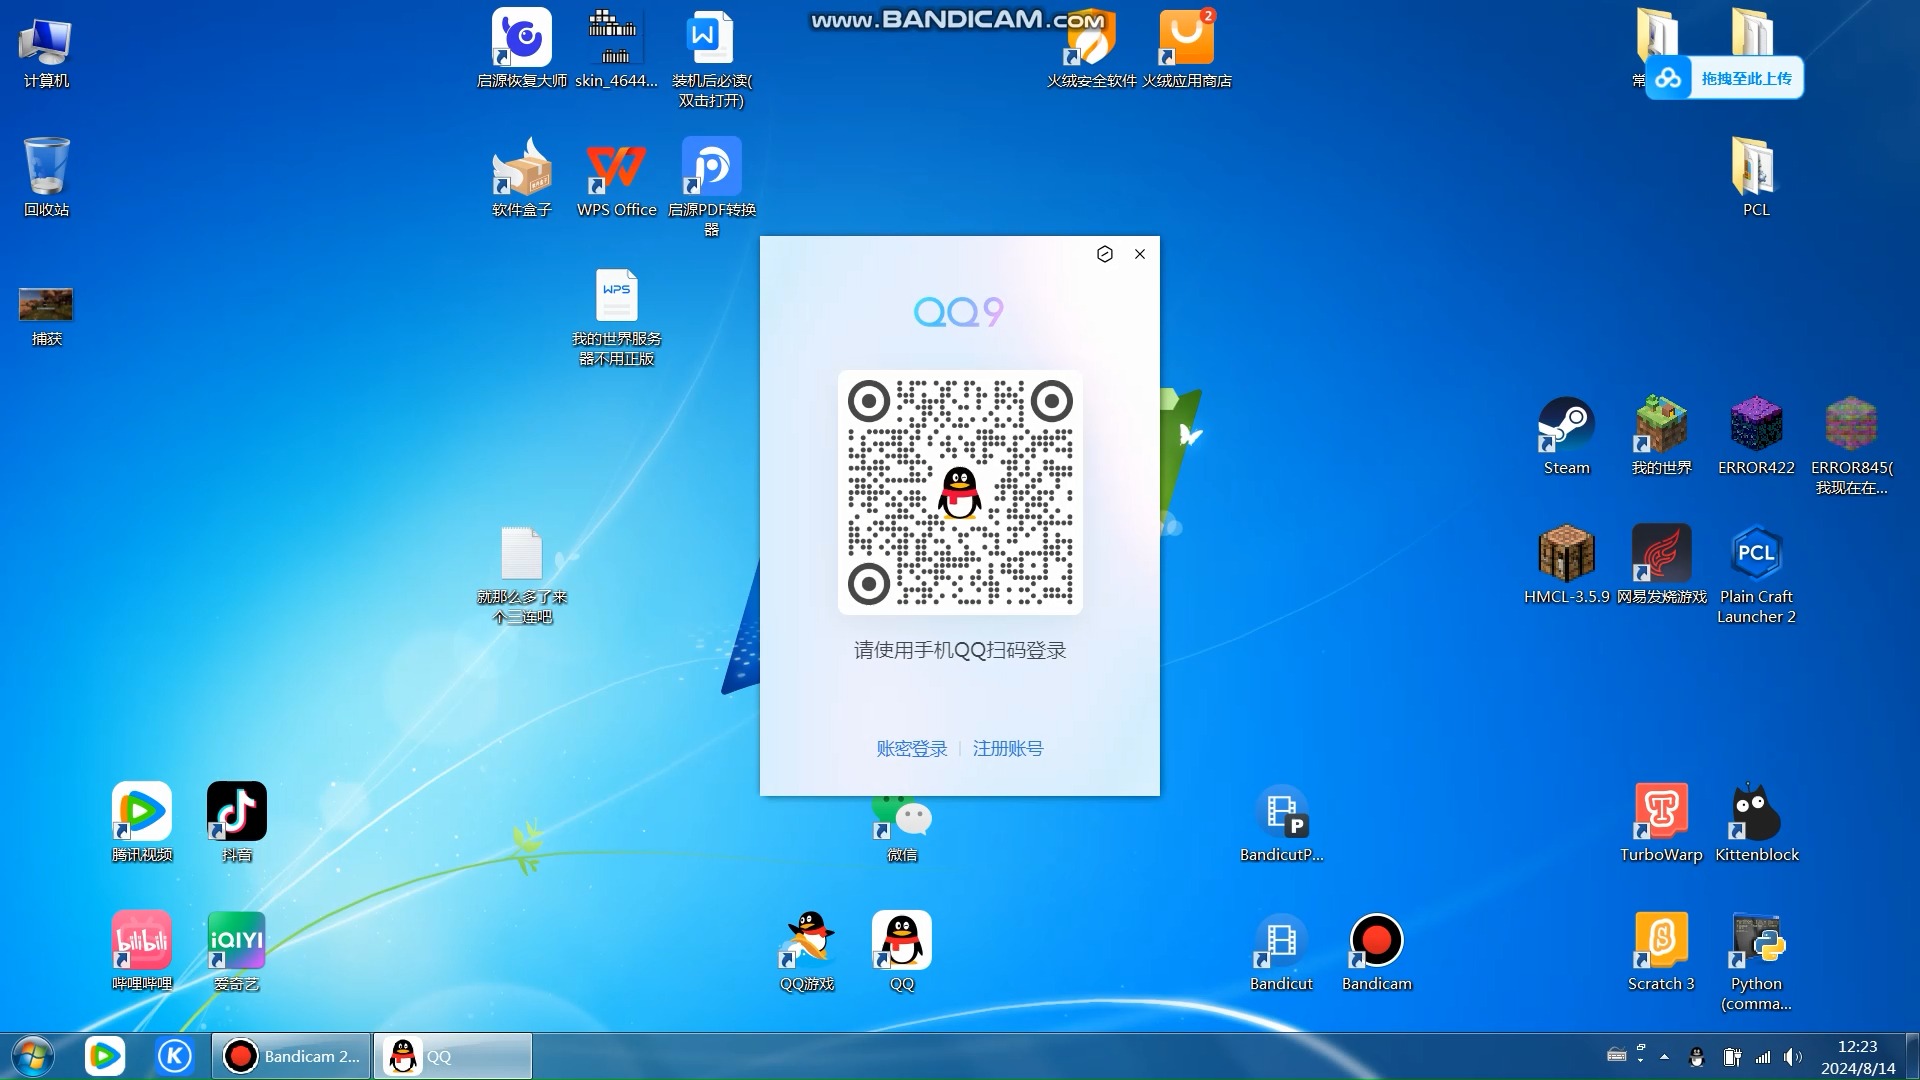Close the QQ login window
Image resolution: width=1920 pixels, height=1080 pixels.
[x=1140, y=254]
